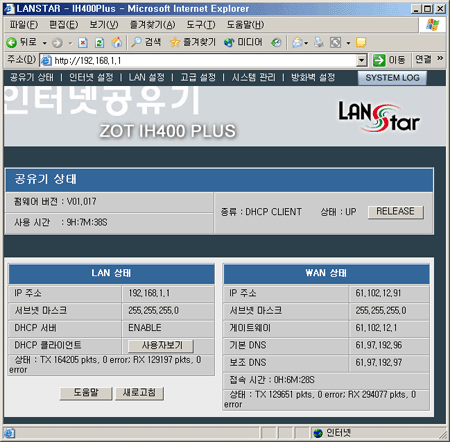Screen dimensions: 450x442
Task: Maximize the Internet Explorer window
Action: click(427, 9)
